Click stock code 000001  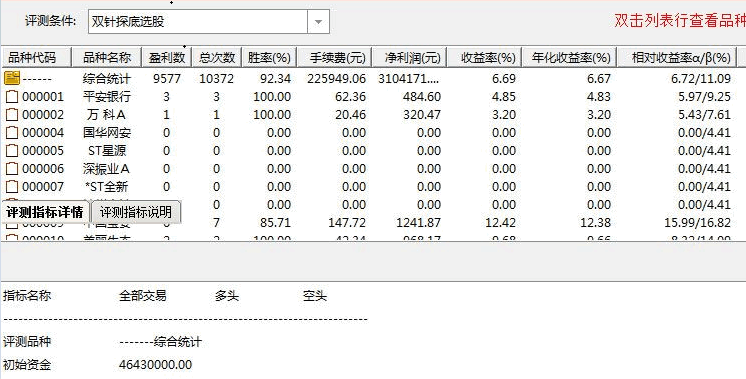(43, 97)
